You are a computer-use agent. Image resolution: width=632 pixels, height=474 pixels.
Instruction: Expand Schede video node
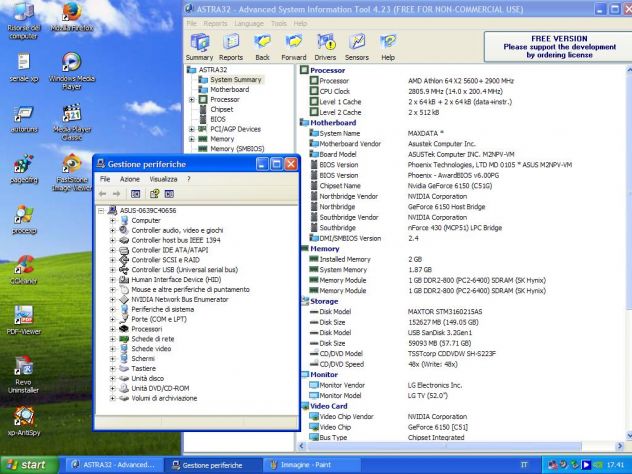(x=112, y=349)
